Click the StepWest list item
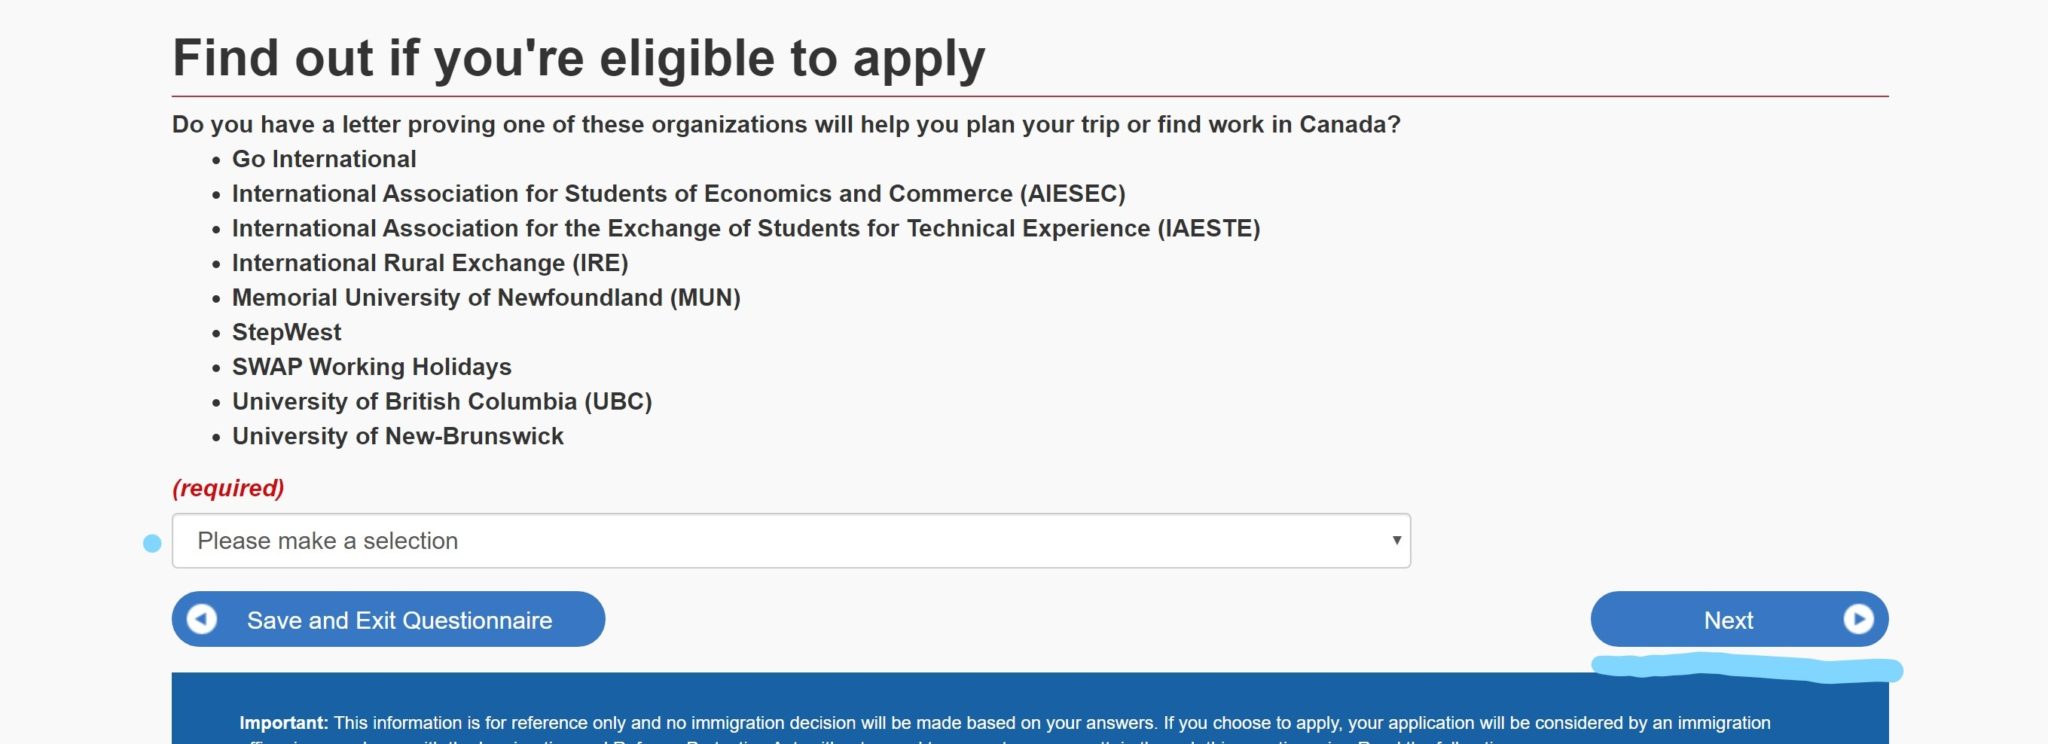The width and height of the screenshot is (2048, 744). (x=287, y=333)
